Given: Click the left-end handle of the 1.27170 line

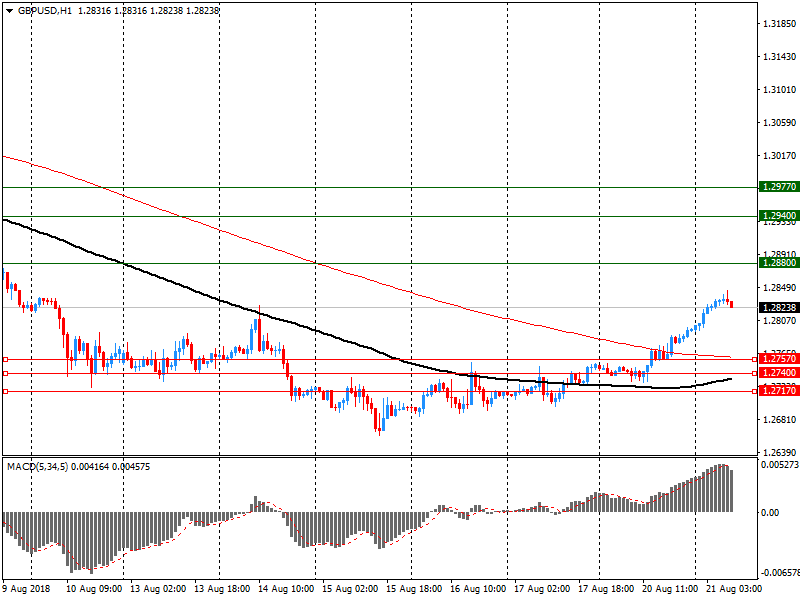Looking at the screenshot, I should tap(6, 391).
